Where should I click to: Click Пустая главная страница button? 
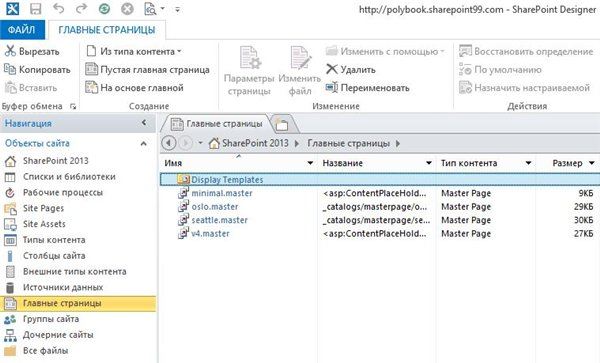(147, 70)
